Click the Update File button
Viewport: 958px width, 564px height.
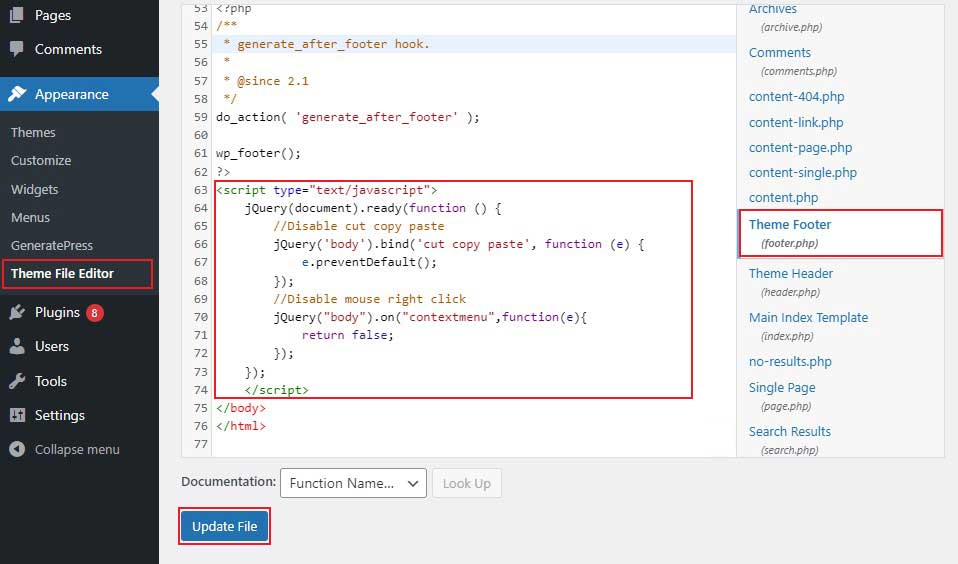pyautogui.click(x=224, y=526)
